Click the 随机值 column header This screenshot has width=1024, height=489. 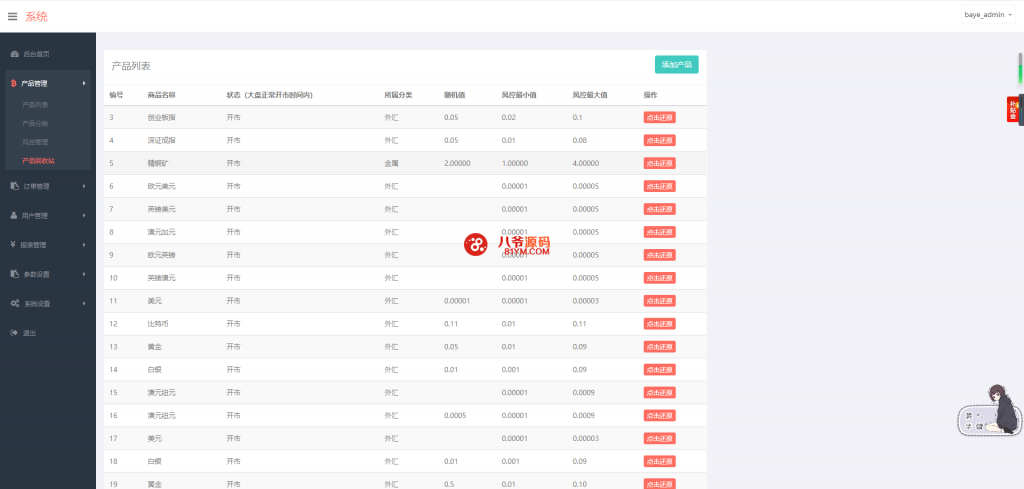[x=455, y=95]
